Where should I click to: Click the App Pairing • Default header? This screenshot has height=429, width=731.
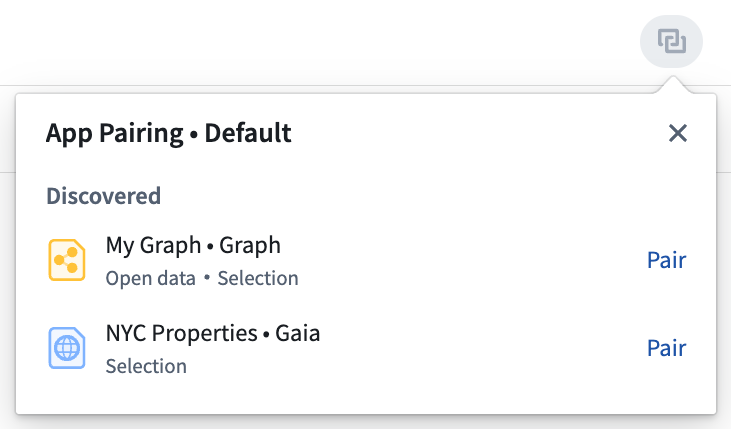click(169, 133)
